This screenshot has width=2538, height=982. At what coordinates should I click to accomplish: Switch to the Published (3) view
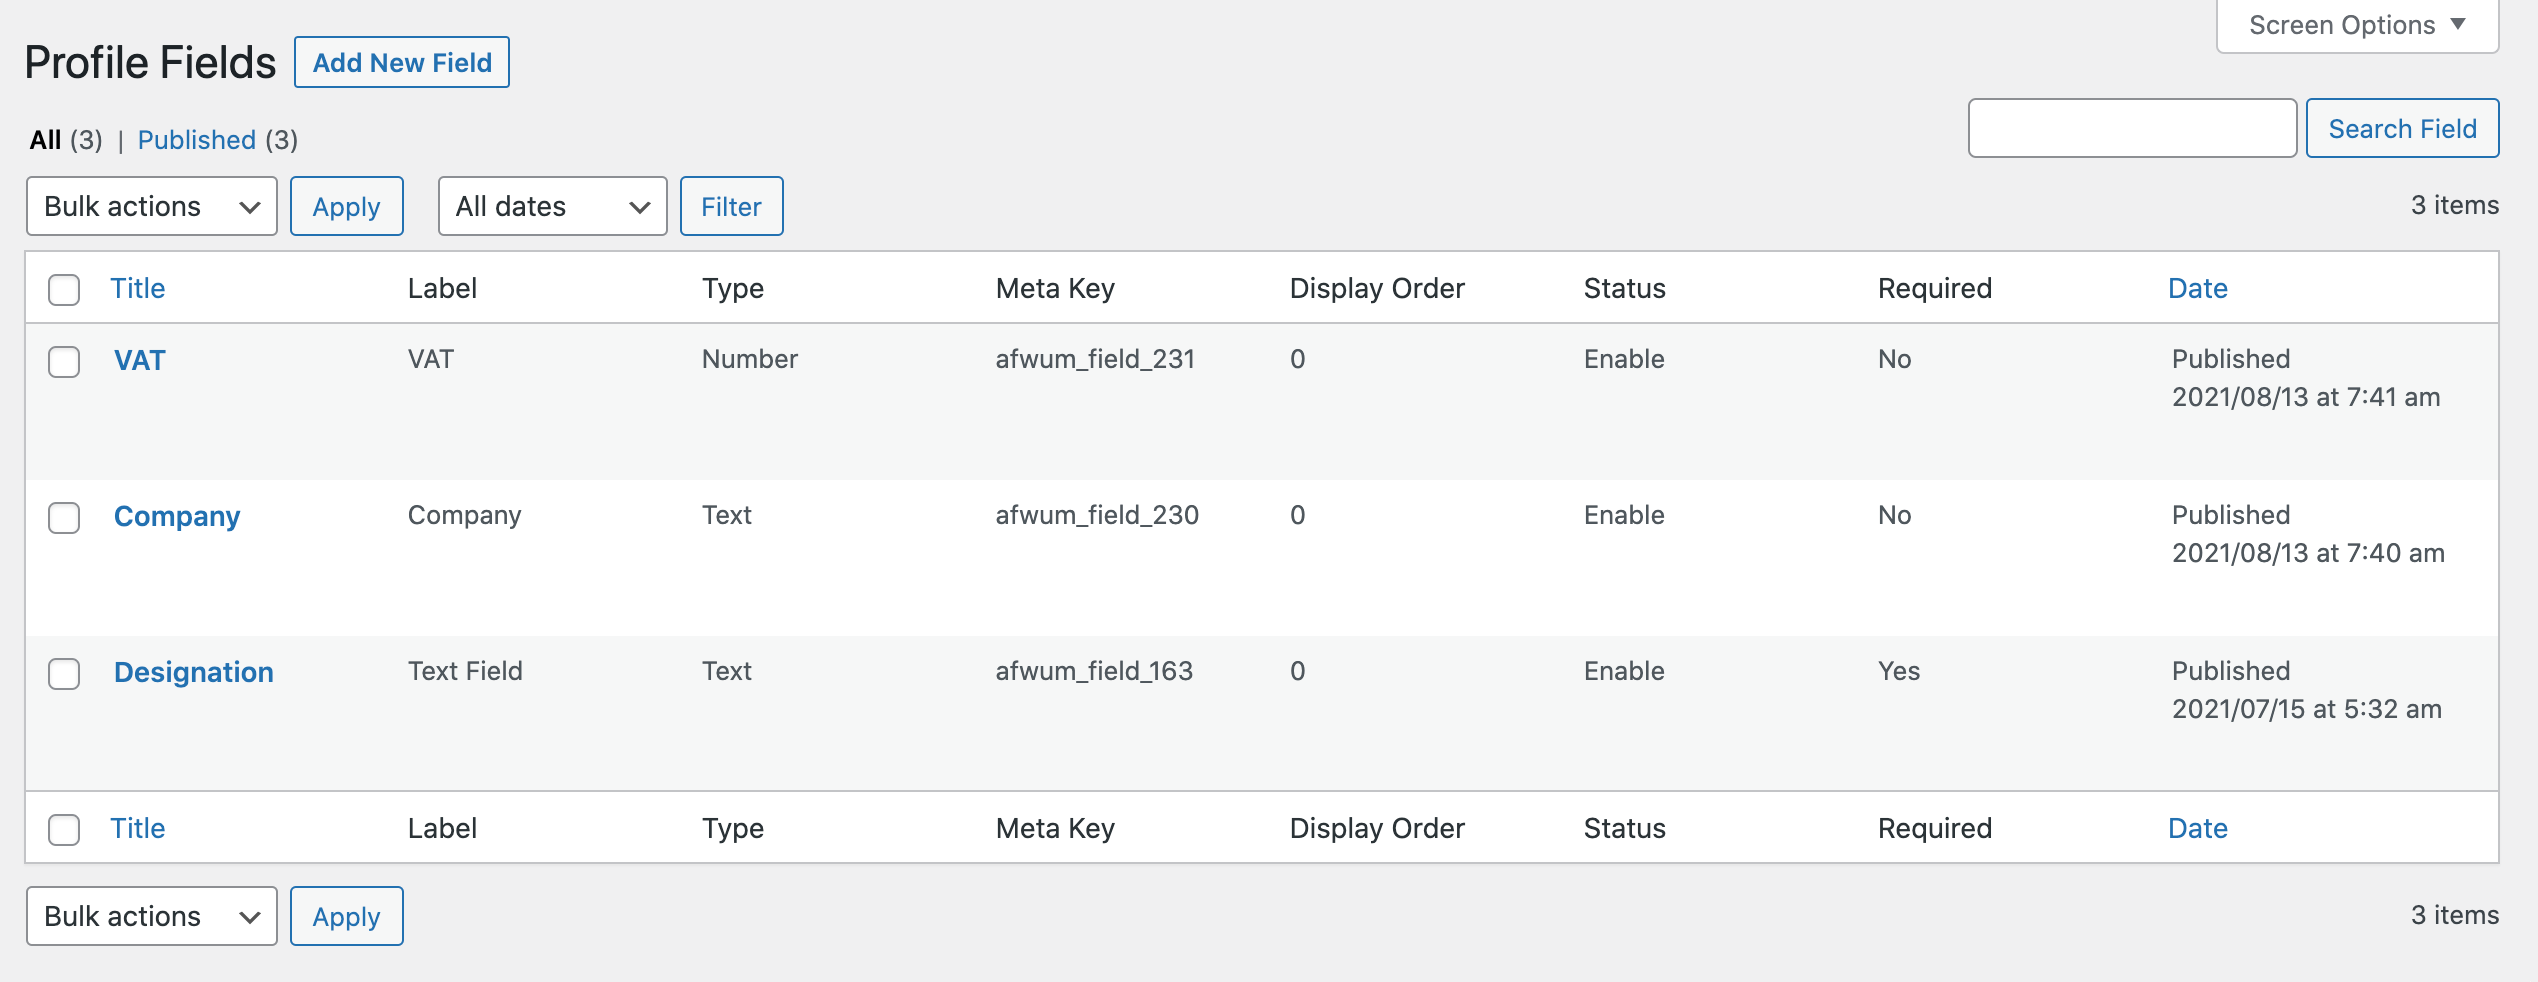click(x=196, y=140)
